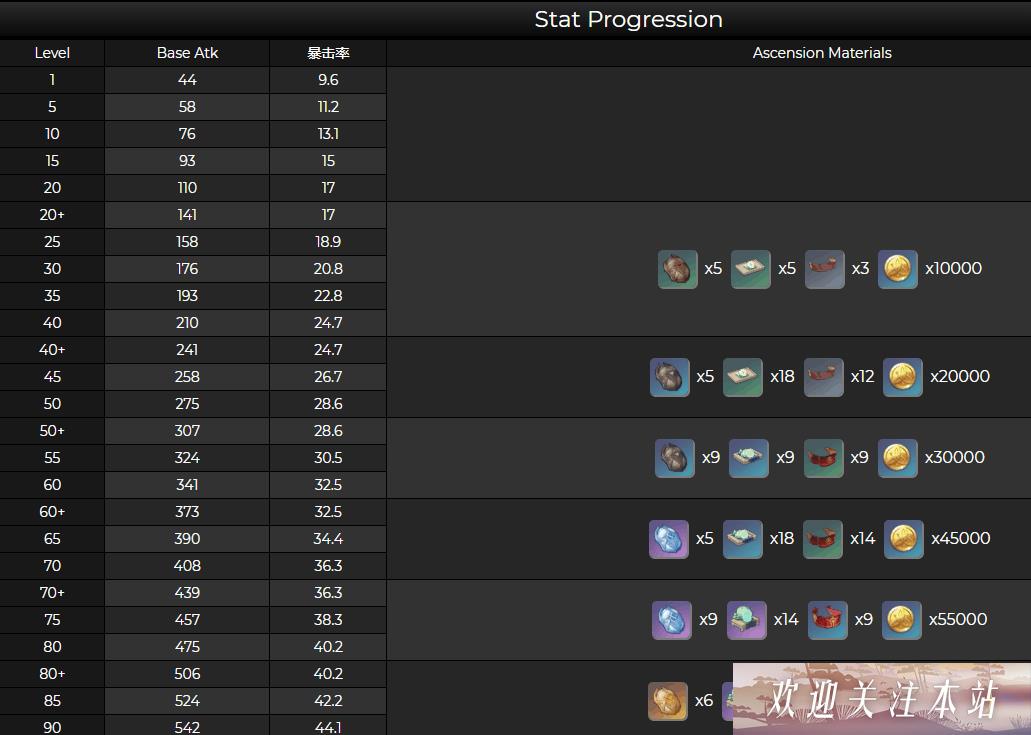1031x735 pixels.
Task: Click the blue tray icon in x30000 row
Action: pyautogui.click(x=748, y=458)
